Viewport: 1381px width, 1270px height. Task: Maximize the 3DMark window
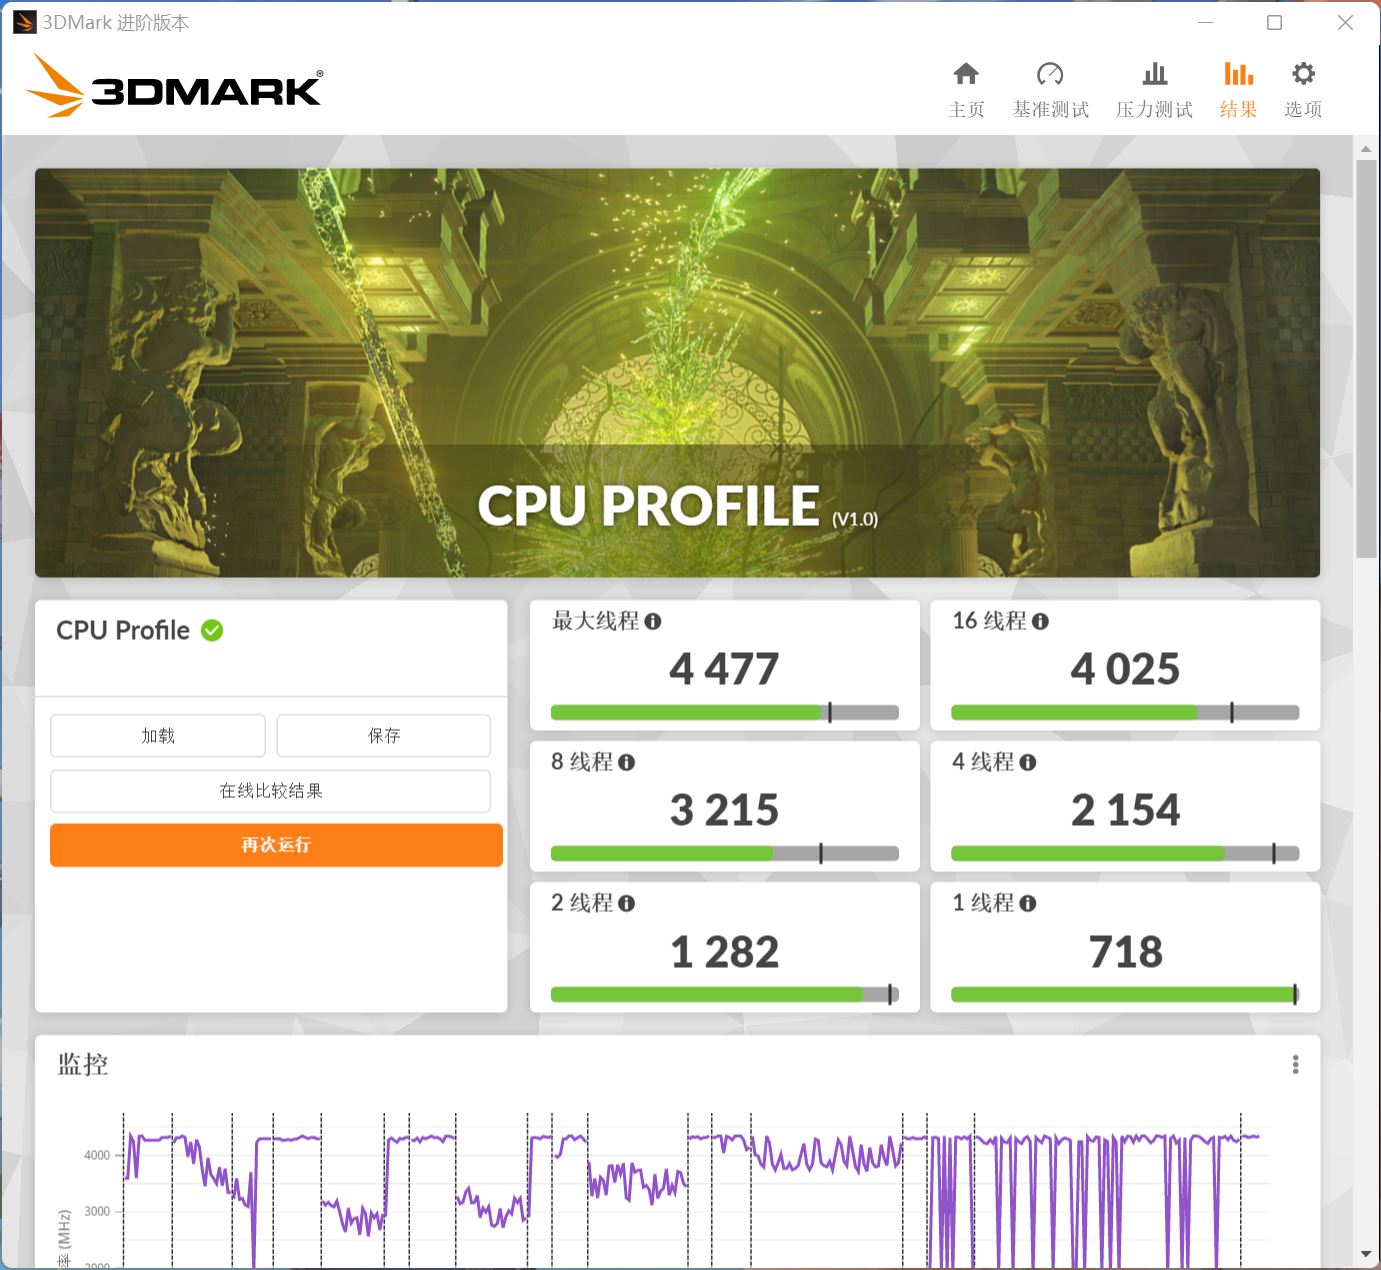tap(1275, 22)
